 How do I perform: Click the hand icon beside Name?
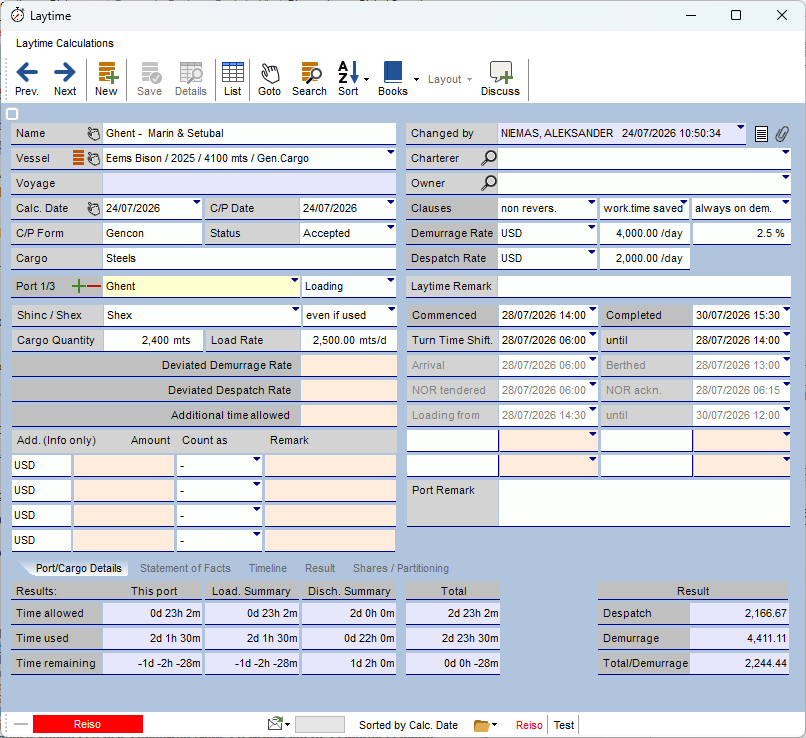click(94, 134)
